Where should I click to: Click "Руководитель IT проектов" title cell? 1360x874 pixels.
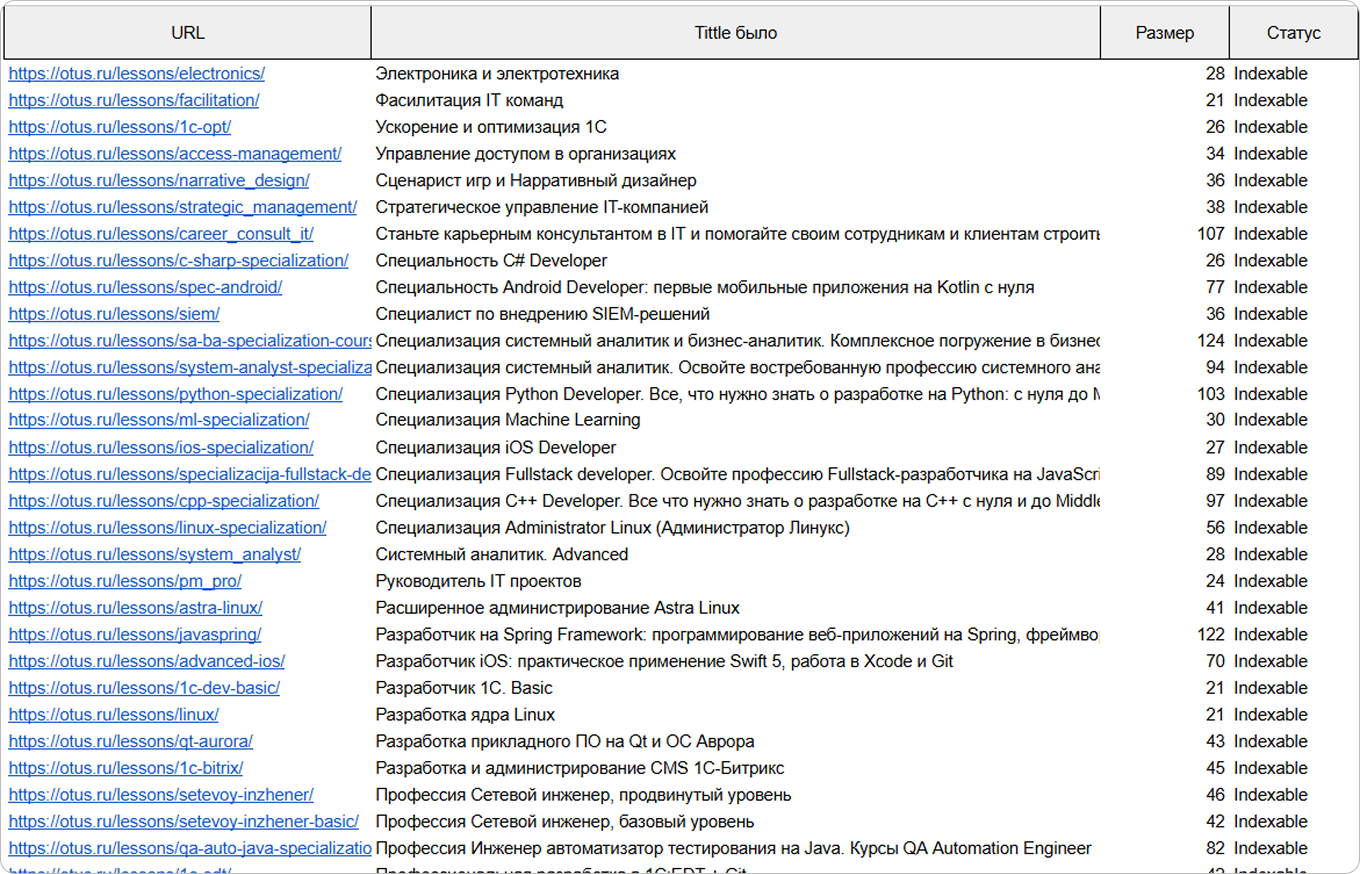pos(478,581)
